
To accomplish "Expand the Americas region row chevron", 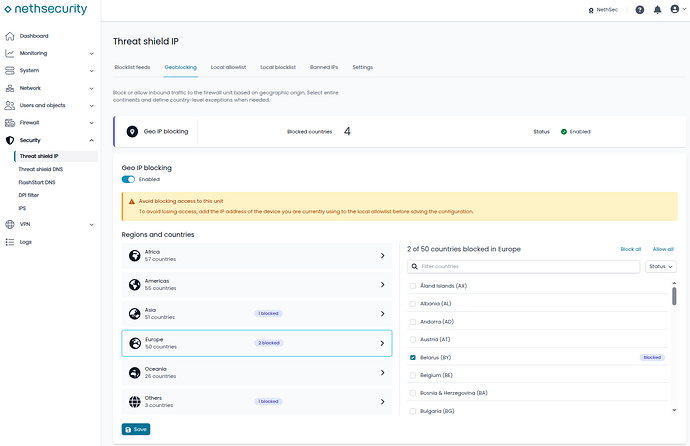I will tap(382, 285).
